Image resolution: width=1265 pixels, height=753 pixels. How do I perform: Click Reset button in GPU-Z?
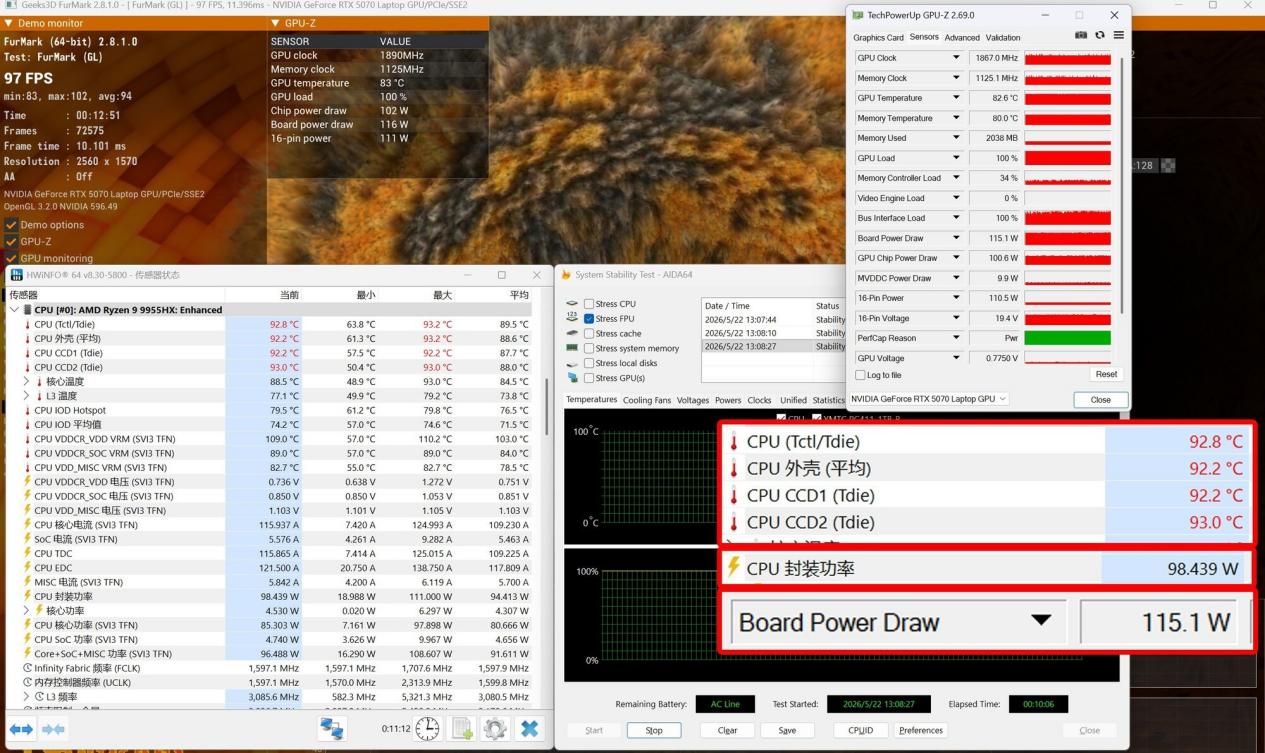coord(1106,374)
